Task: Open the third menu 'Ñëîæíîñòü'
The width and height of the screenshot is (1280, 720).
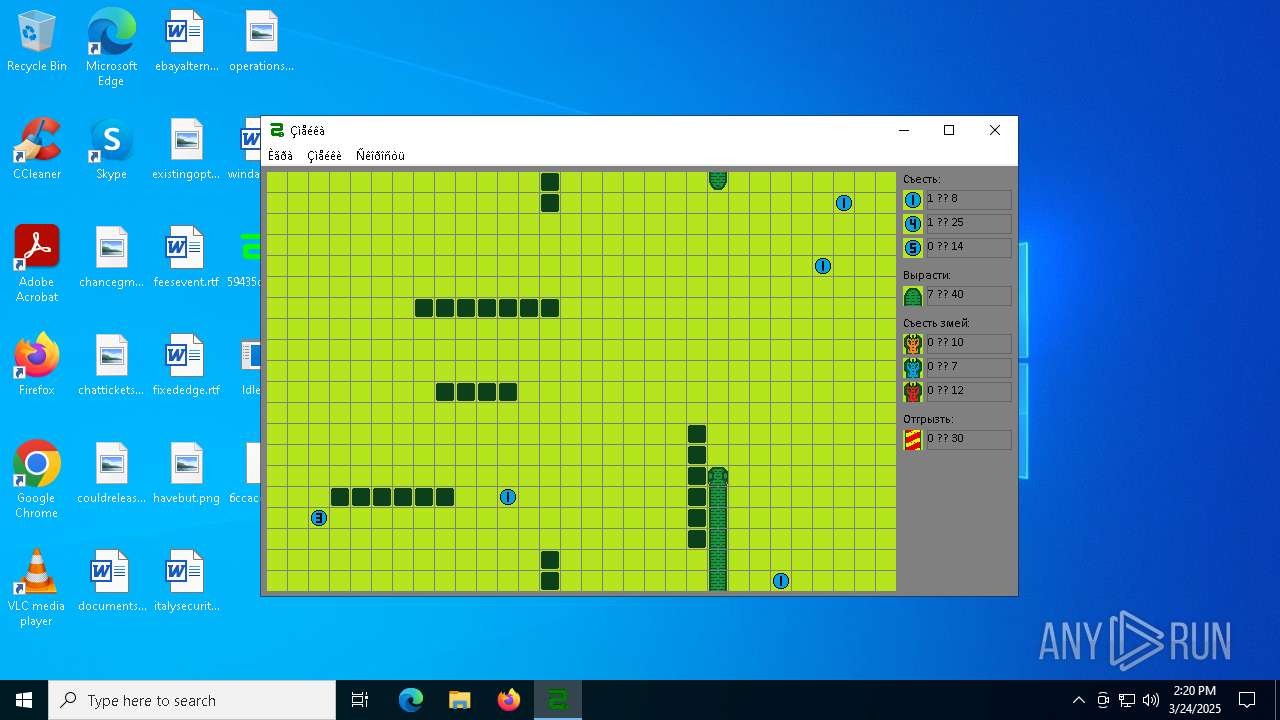Action: [380, 155]
